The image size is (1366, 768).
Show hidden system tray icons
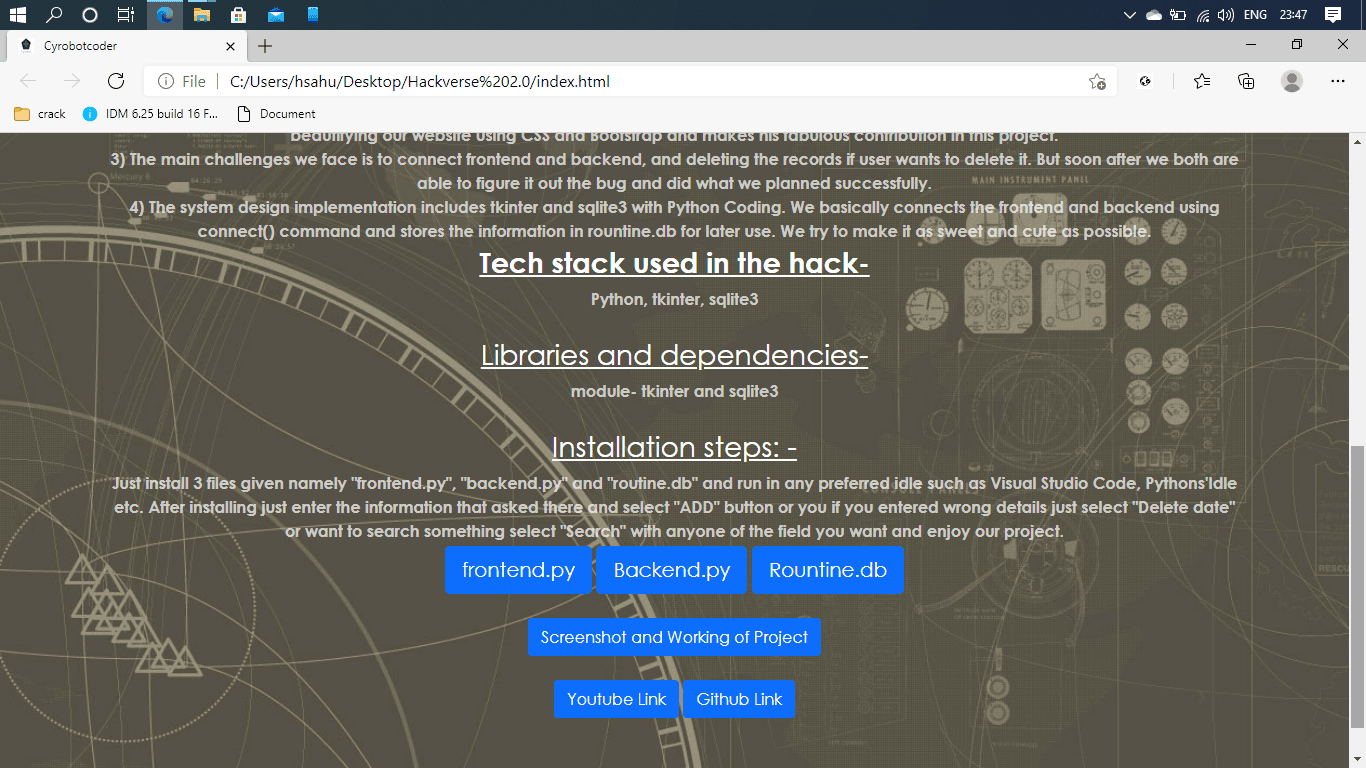click(1130, 15)
